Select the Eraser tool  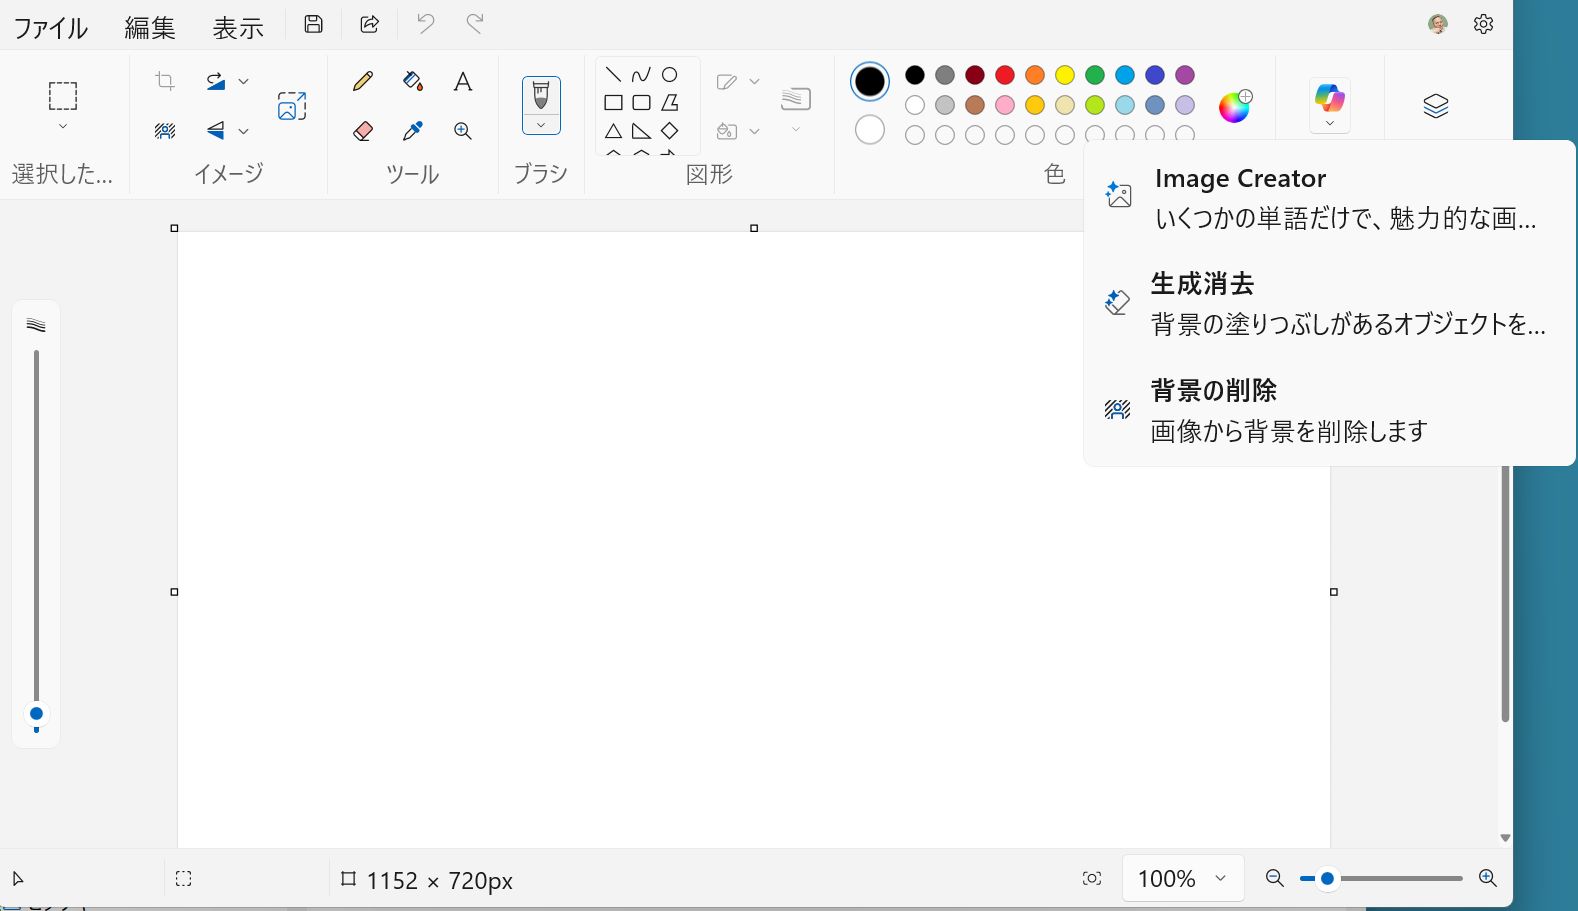point(363,131)
